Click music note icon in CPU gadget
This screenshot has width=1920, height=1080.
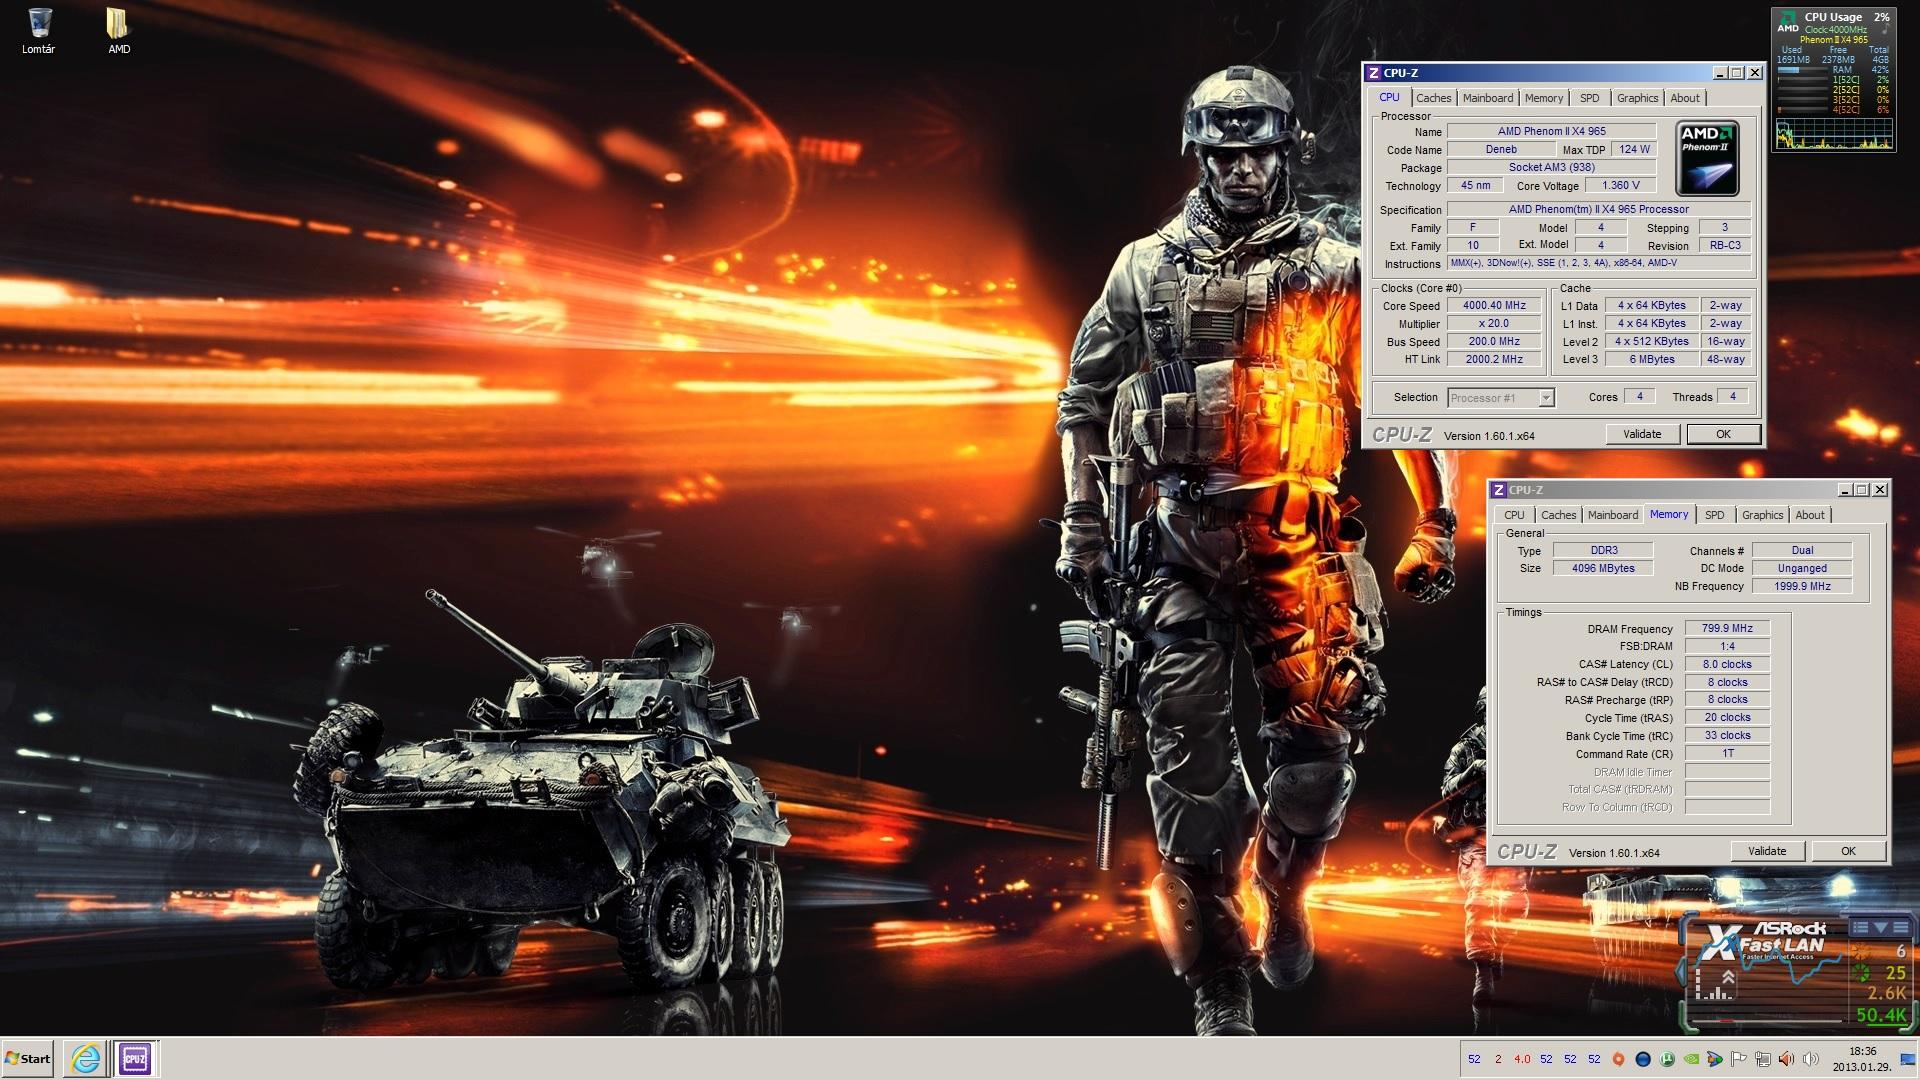[x=1886, y=28]
